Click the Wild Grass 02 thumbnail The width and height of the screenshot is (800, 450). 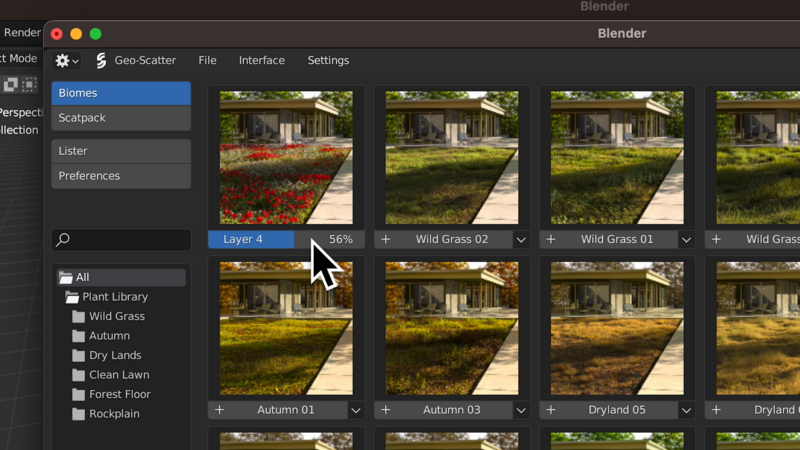[x=452, y=158]
